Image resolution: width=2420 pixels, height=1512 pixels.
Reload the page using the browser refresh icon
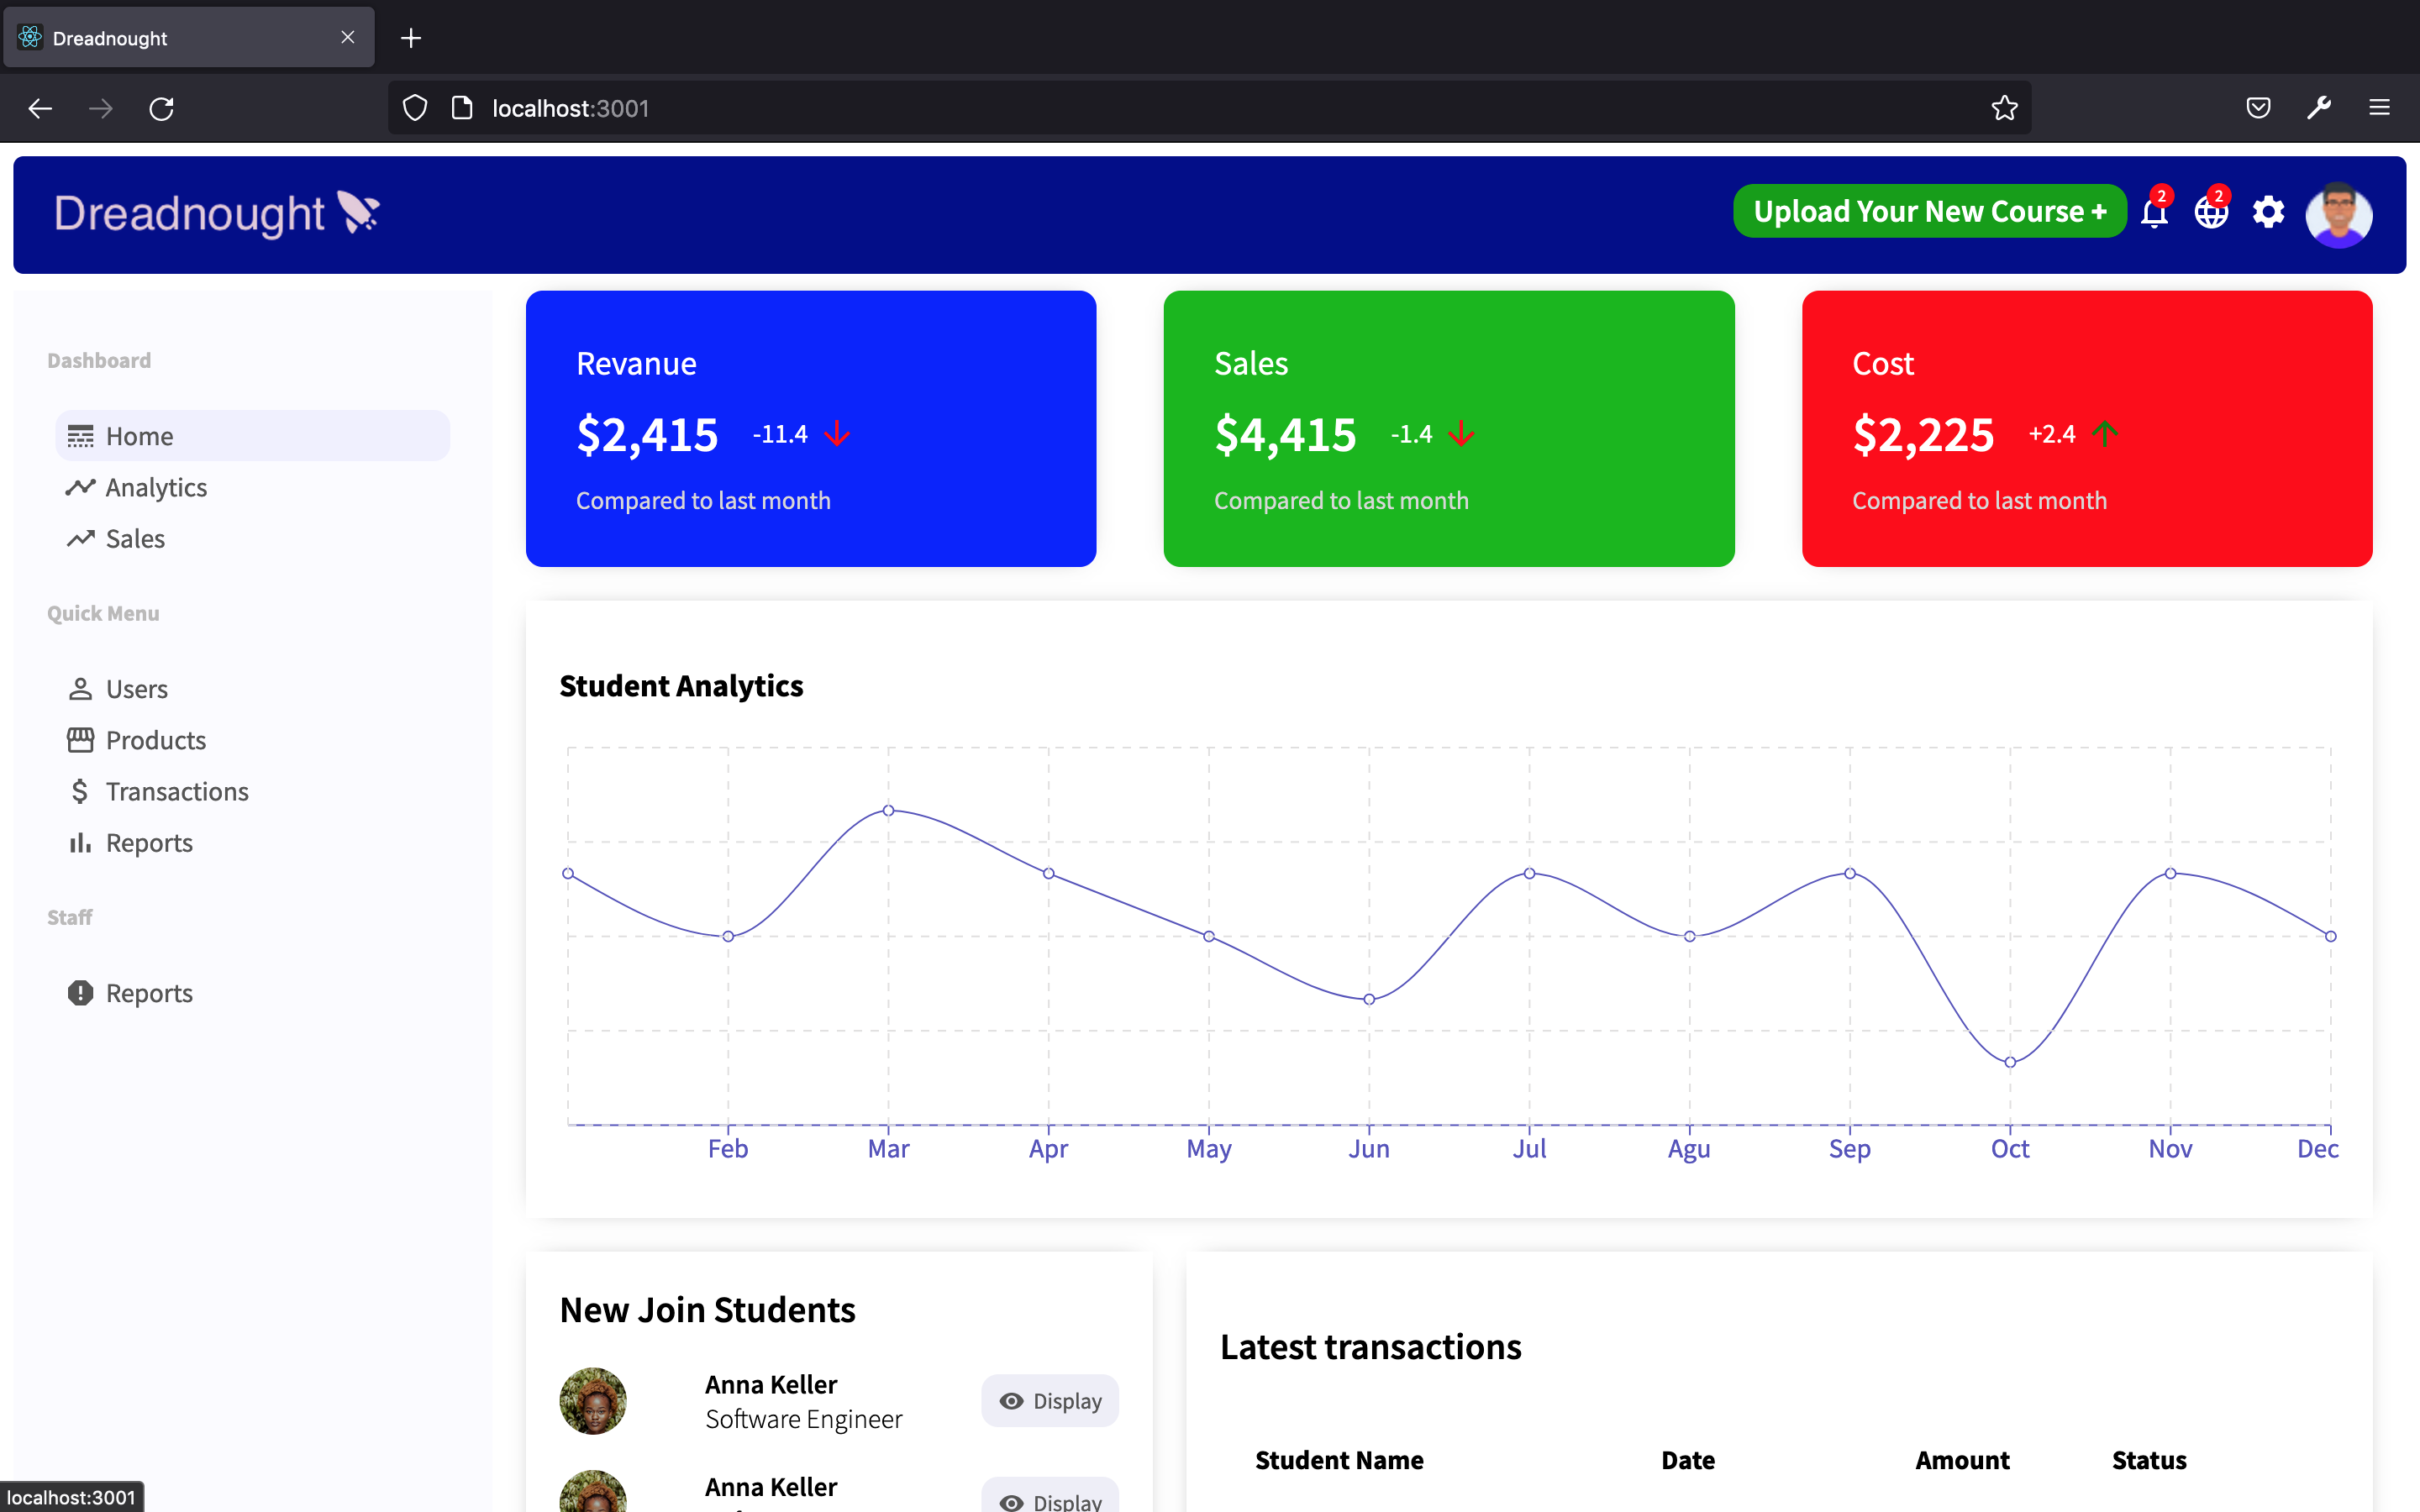click(162, 108)
